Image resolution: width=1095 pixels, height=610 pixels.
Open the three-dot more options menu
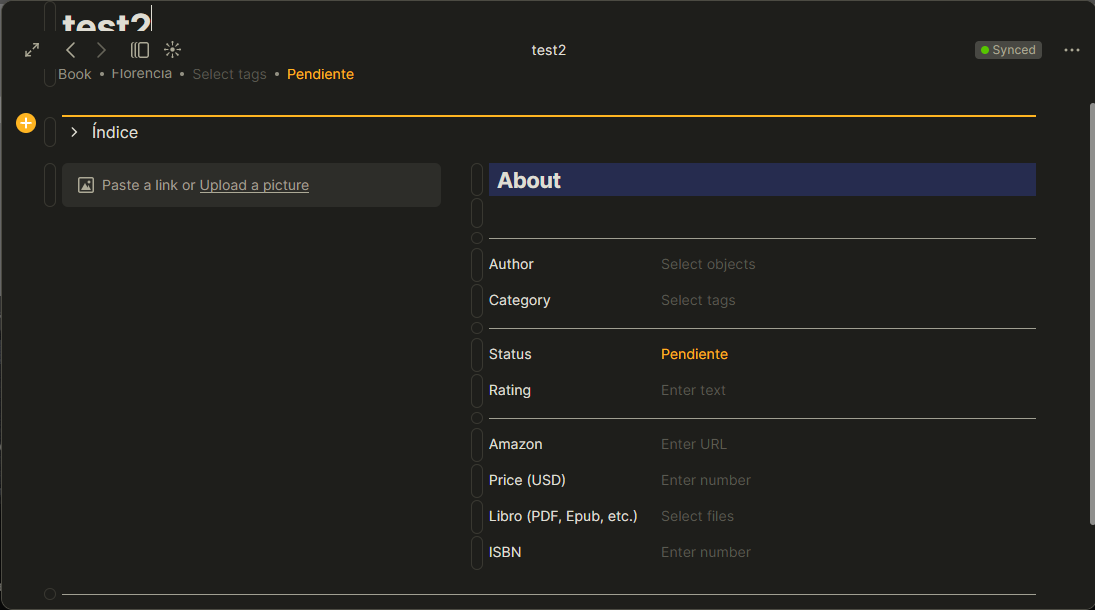pyautogui.click(x=1072, y=50)
